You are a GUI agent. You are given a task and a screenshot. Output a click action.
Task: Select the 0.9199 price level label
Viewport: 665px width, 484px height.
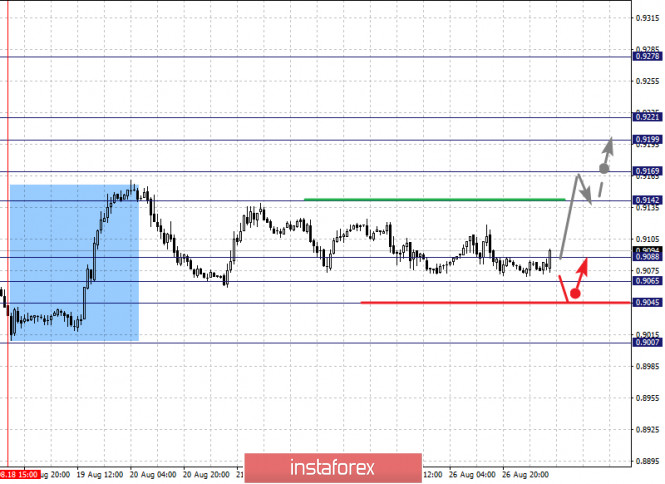click(x=647, y=140)
